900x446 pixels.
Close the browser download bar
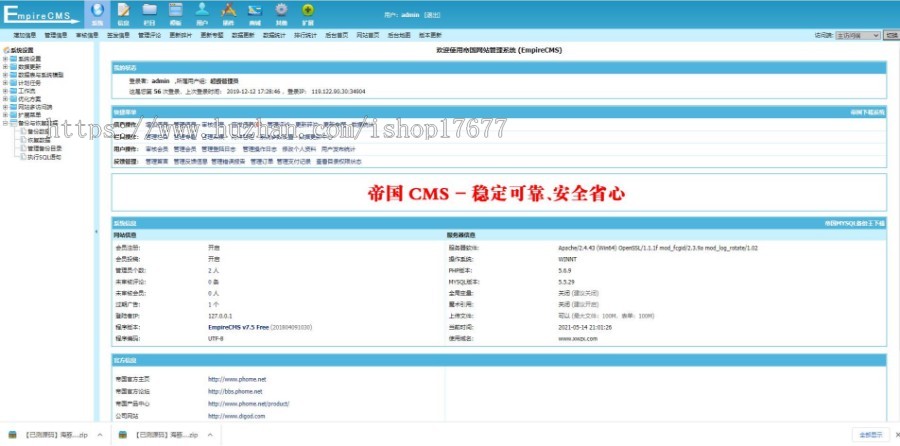point(897,435)
